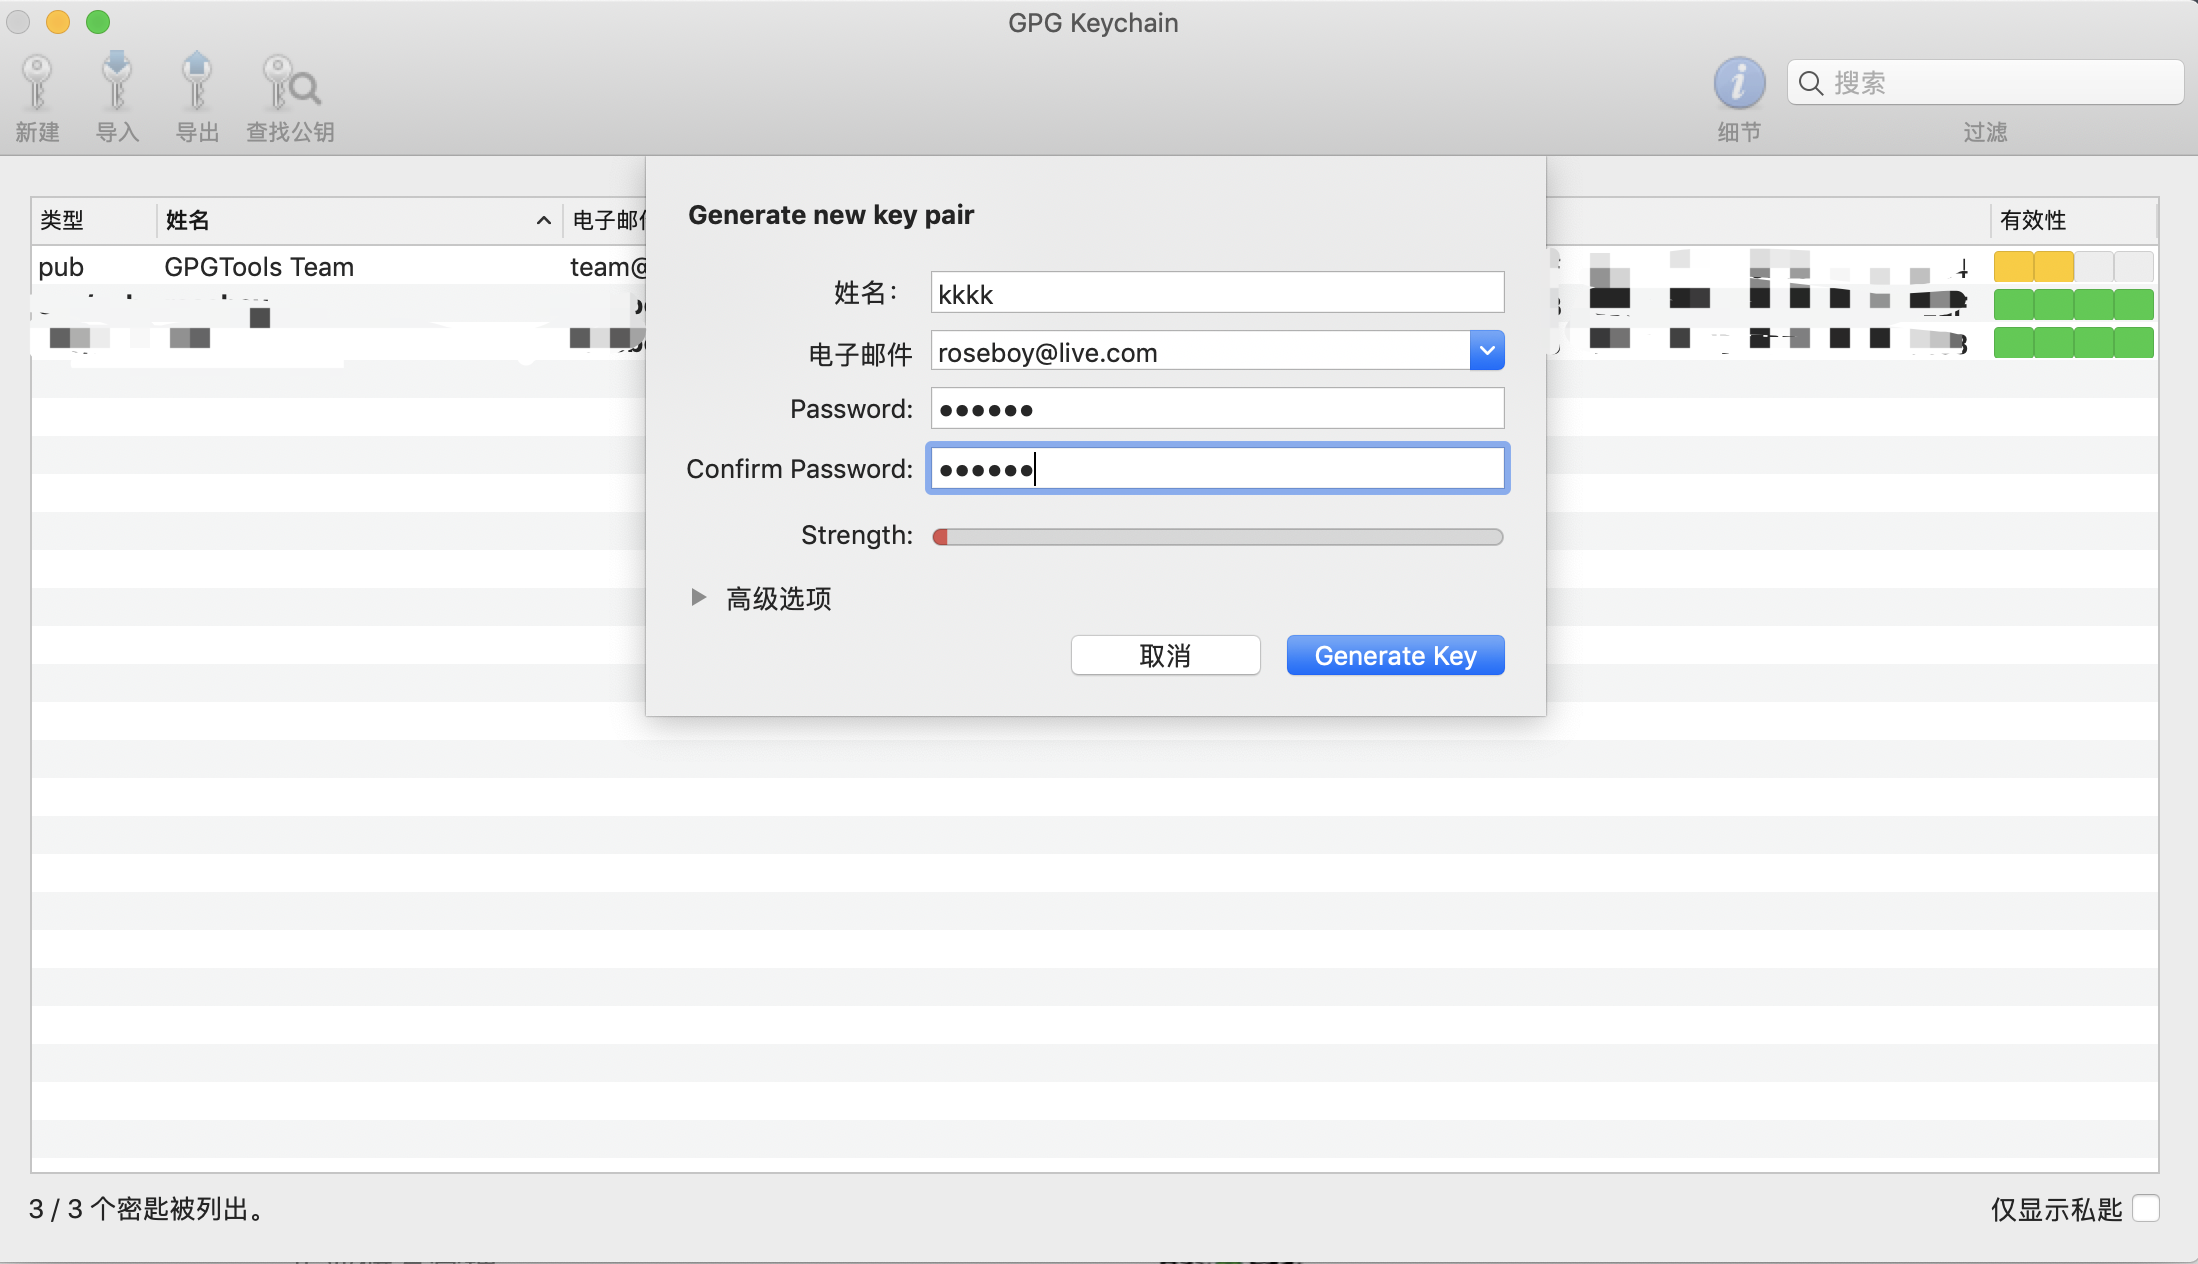Click the password Strength indicator bar
2198x1264 pixels.
pos(1217,537)
